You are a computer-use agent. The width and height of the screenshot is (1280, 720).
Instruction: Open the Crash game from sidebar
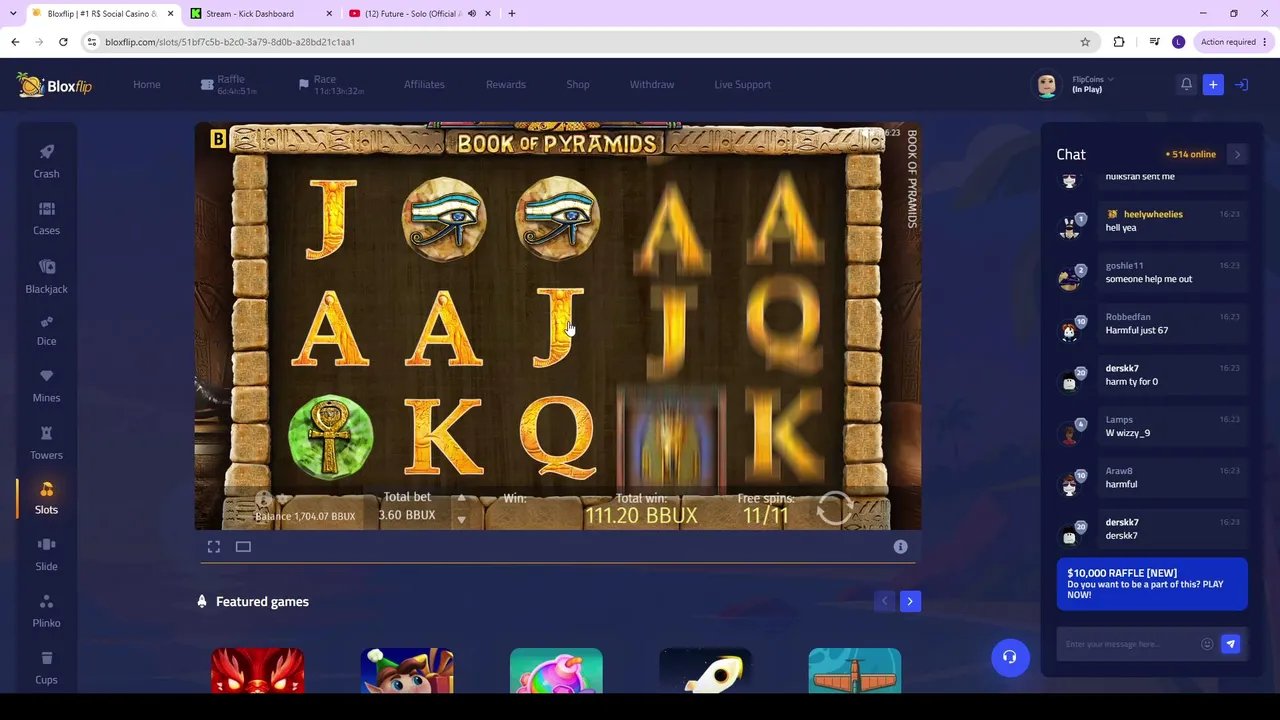(46, 161)
